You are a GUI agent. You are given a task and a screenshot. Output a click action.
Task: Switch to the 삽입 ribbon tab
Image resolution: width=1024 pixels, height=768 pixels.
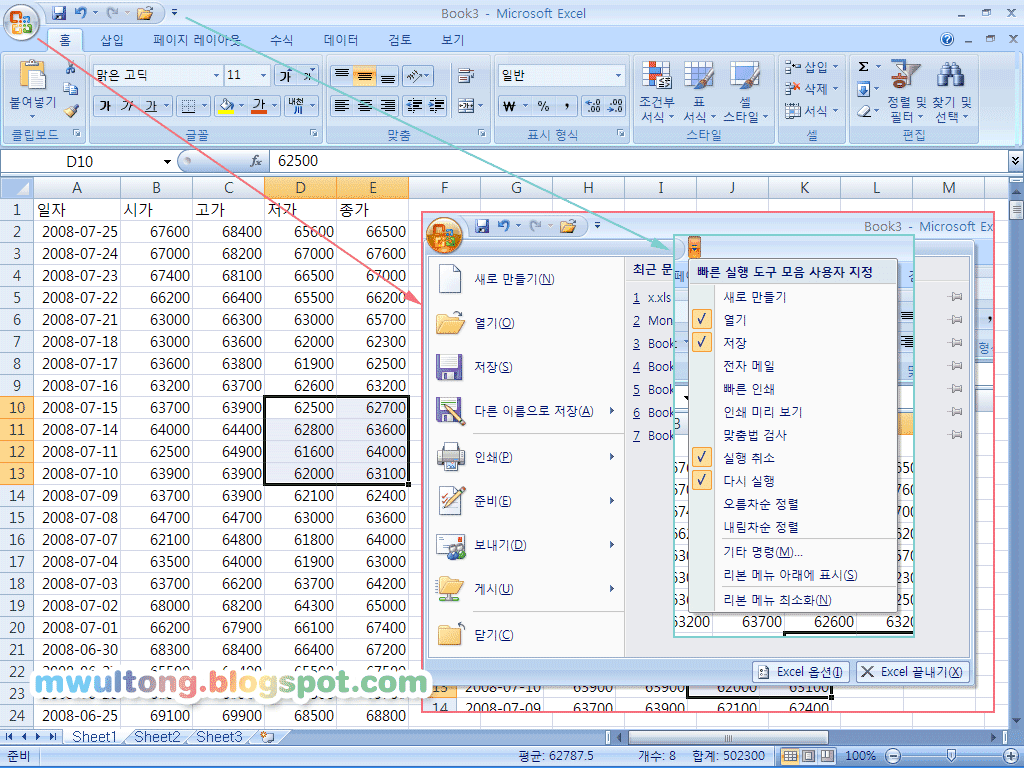(112, 40)
